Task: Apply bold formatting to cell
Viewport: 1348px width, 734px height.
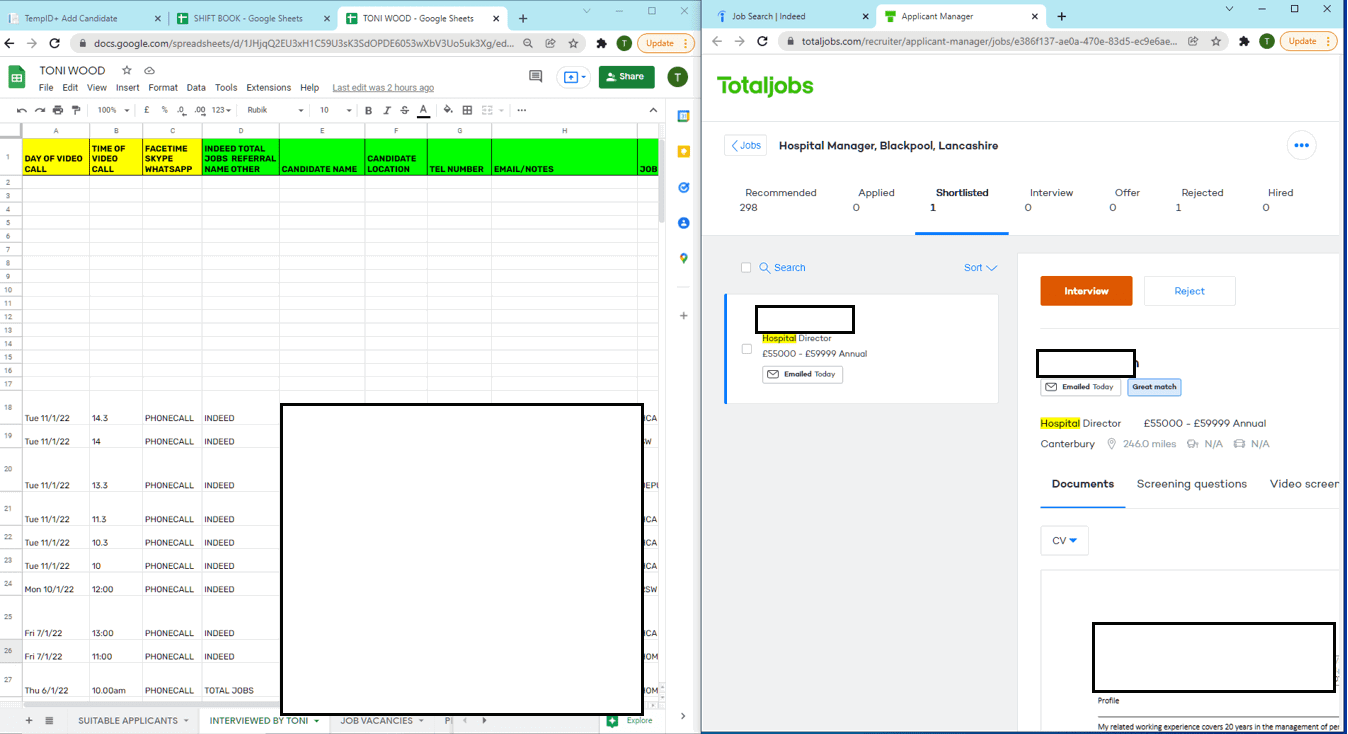Action: pos(368,110)
